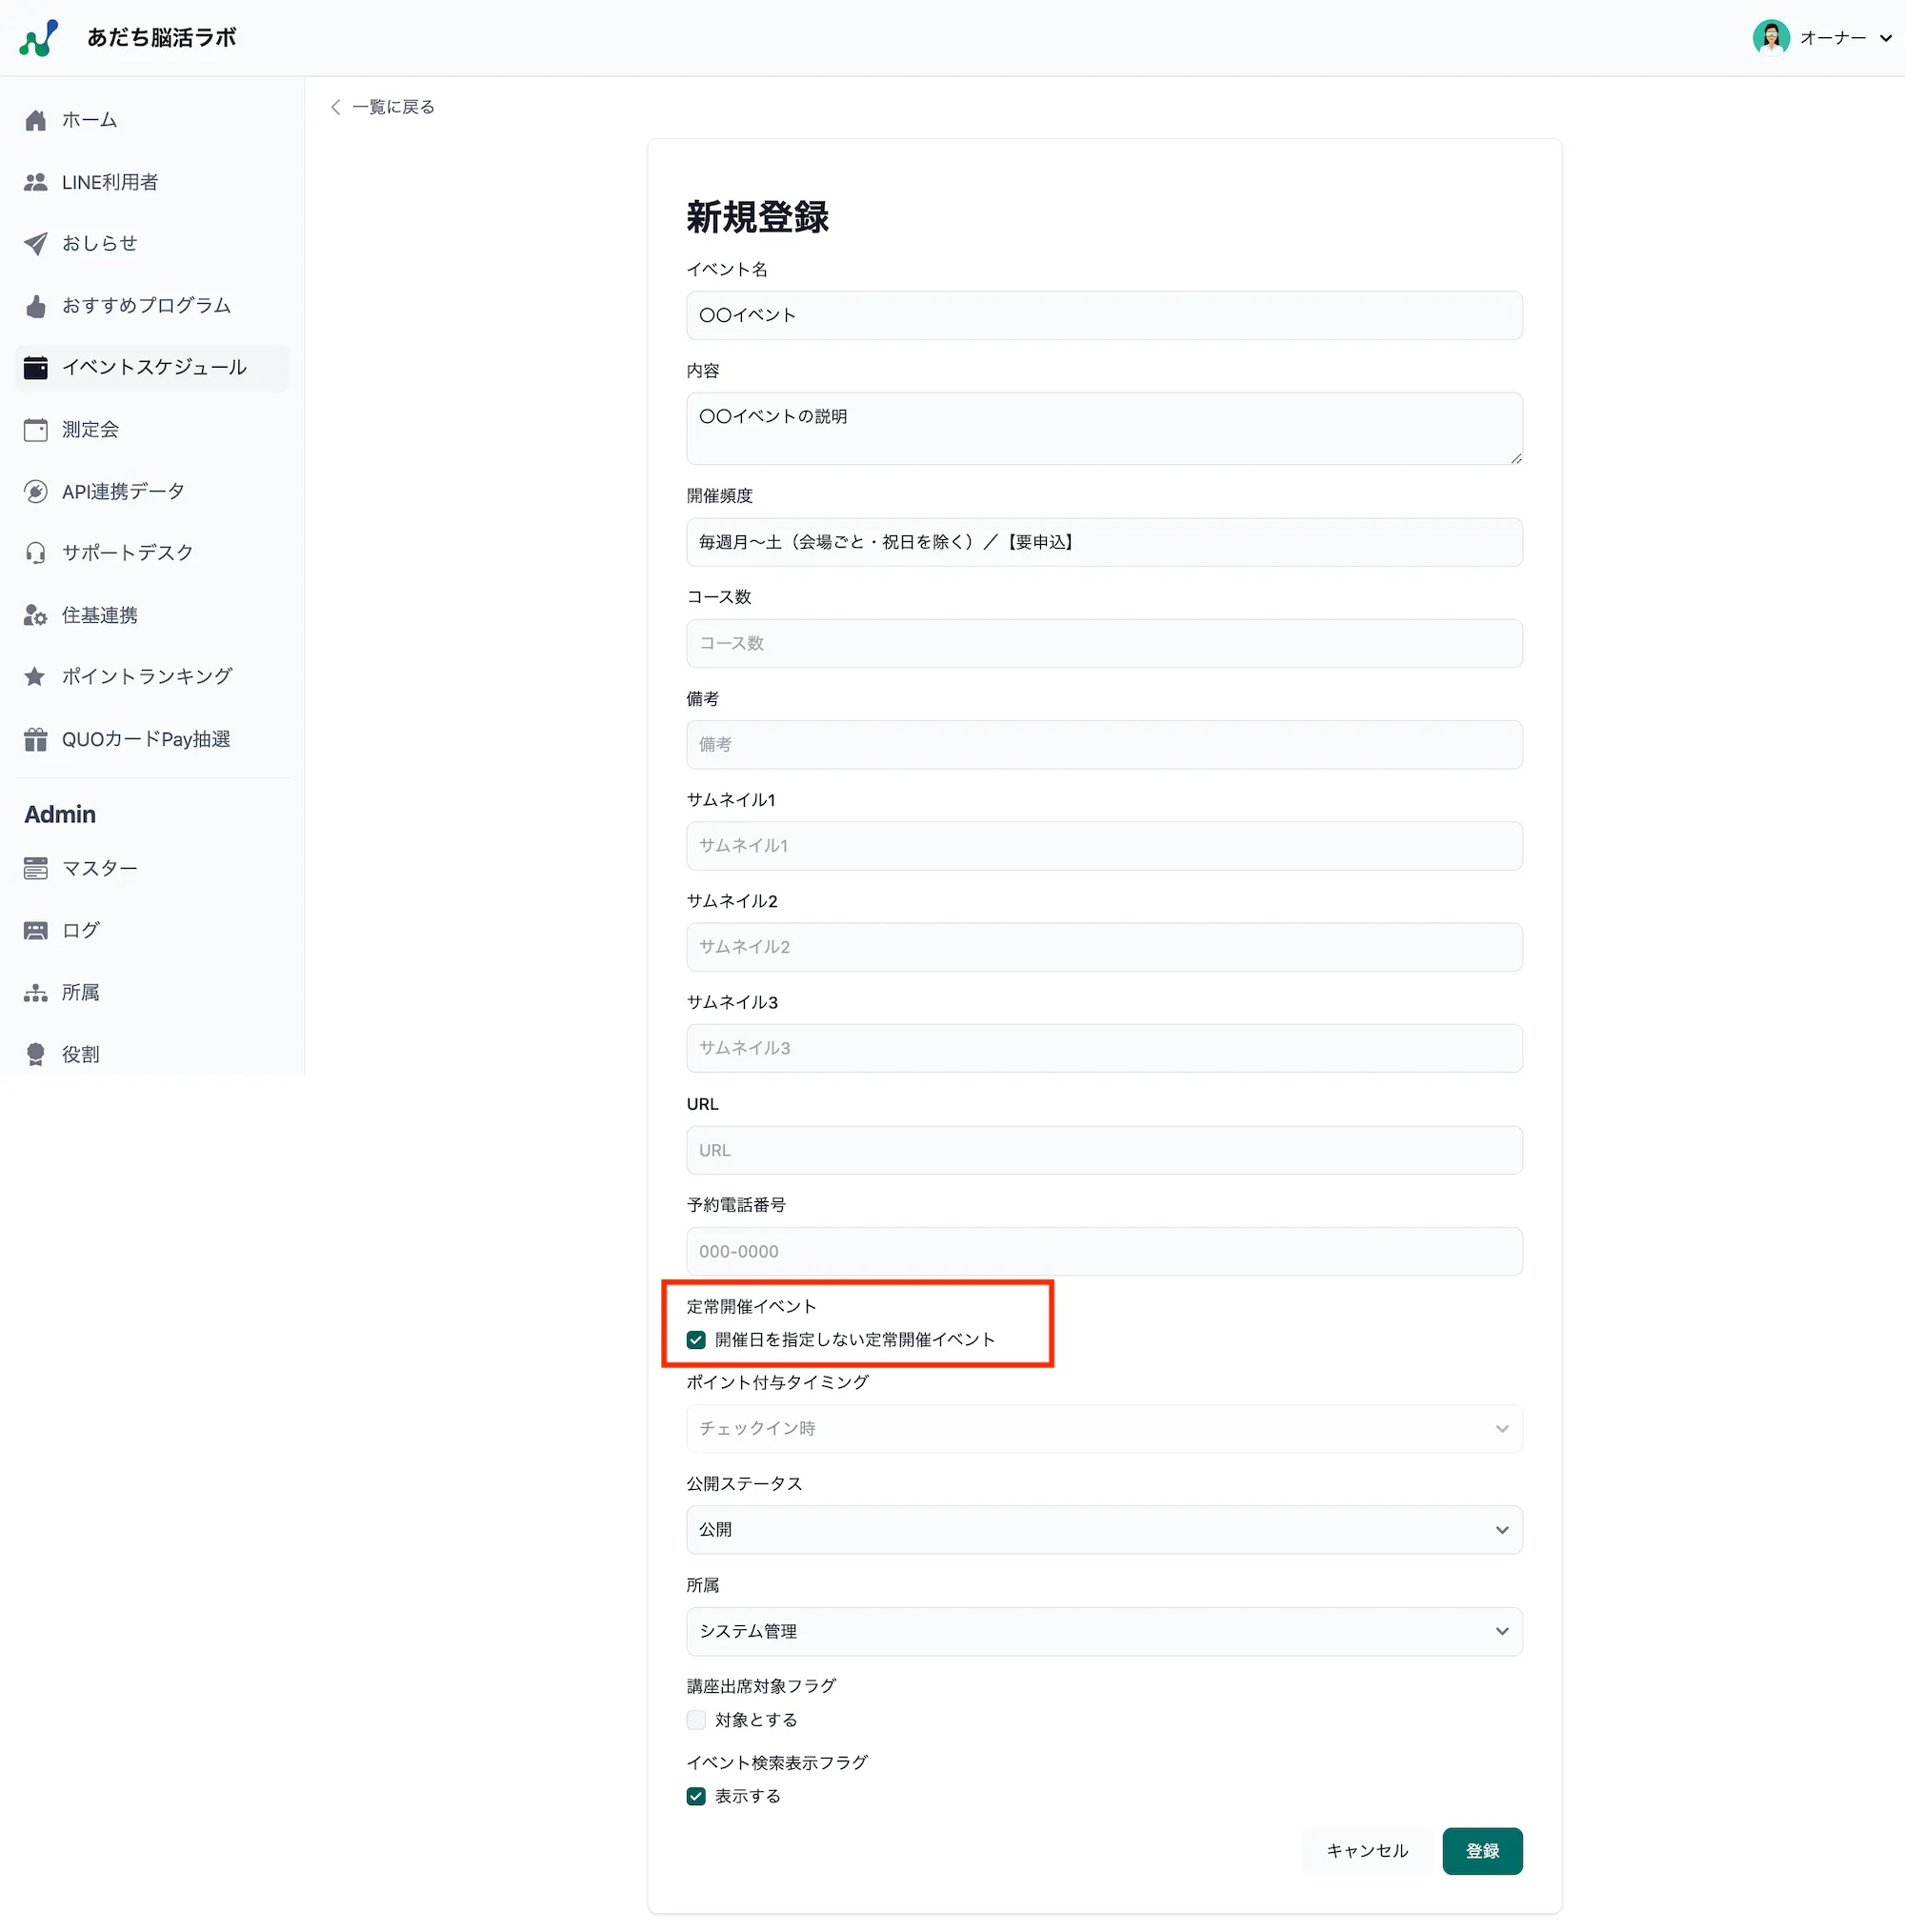Click the gift QUOカードPay抽選 icon
1905x1932 pixels.
[36, 739]
